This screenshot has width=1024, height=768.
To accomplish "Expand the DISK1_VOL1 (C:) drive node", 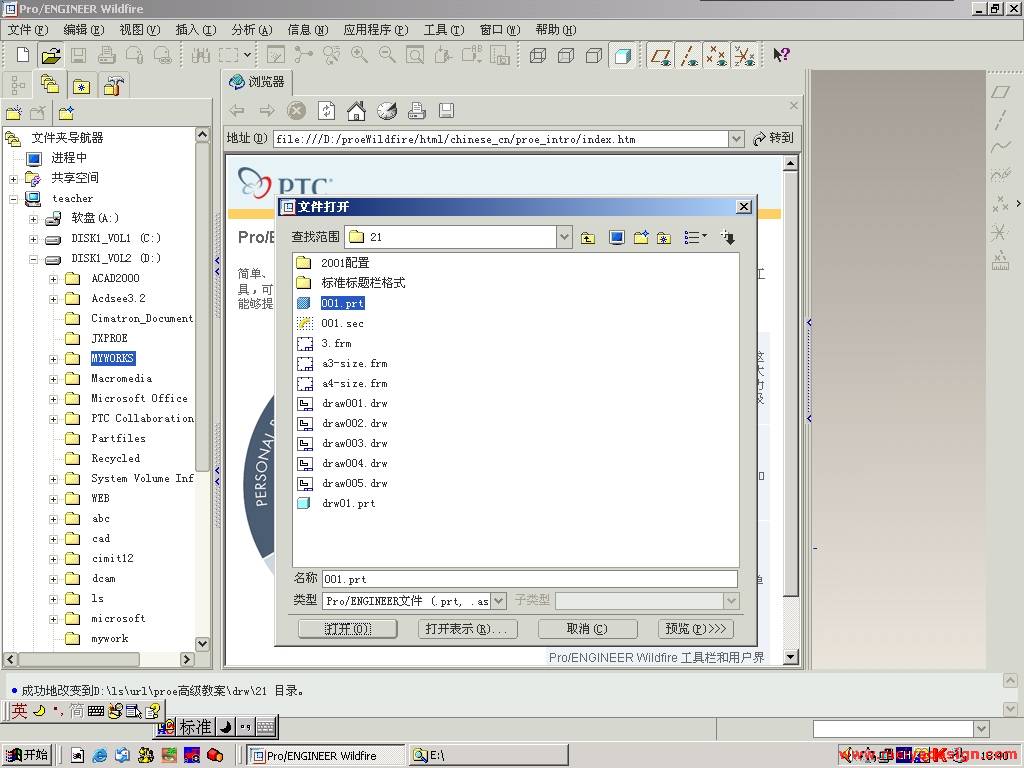I will (33, 239).
